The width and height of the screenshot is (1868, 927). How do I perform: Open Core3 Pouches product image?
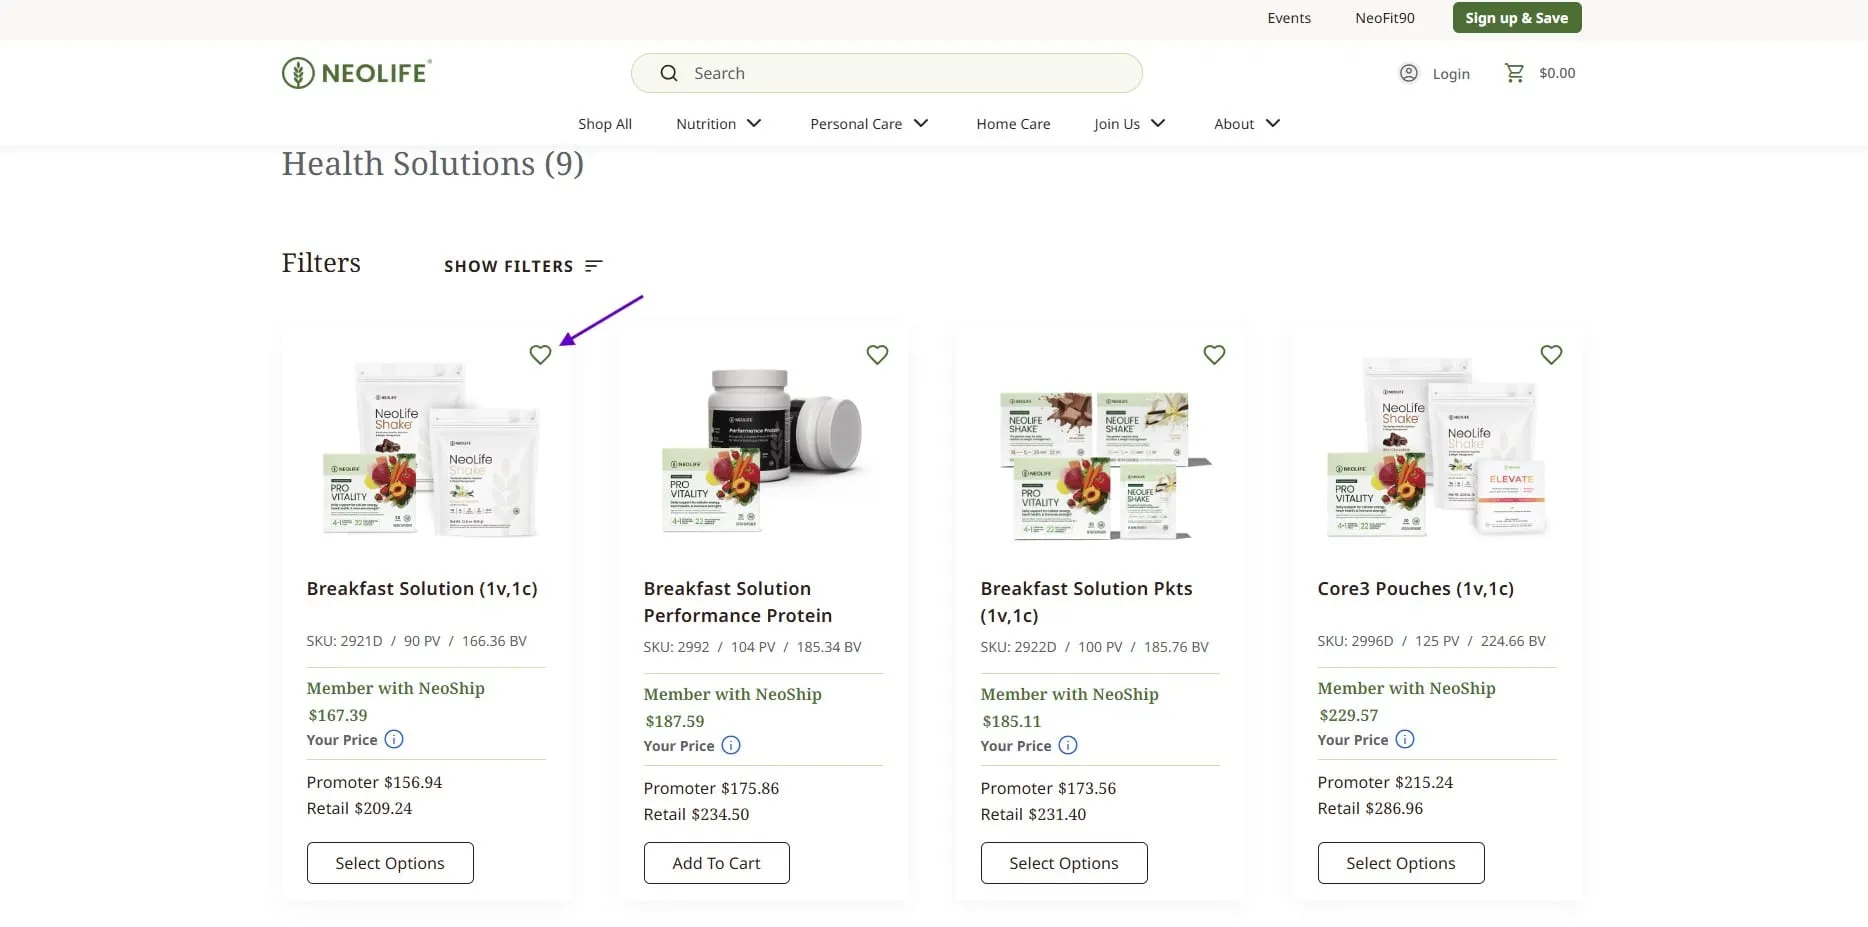click(x=1438, y=447)
